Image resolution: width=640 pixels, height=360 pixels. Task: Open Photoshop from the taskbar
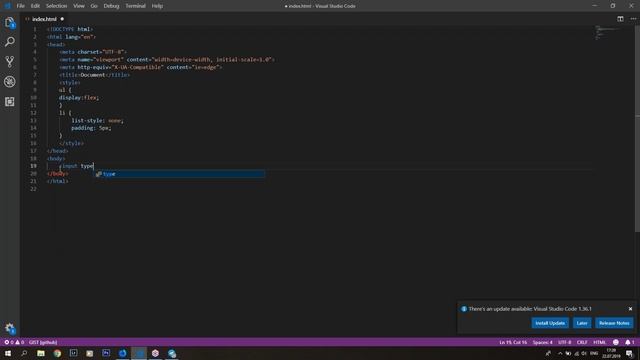pos(106,353)
